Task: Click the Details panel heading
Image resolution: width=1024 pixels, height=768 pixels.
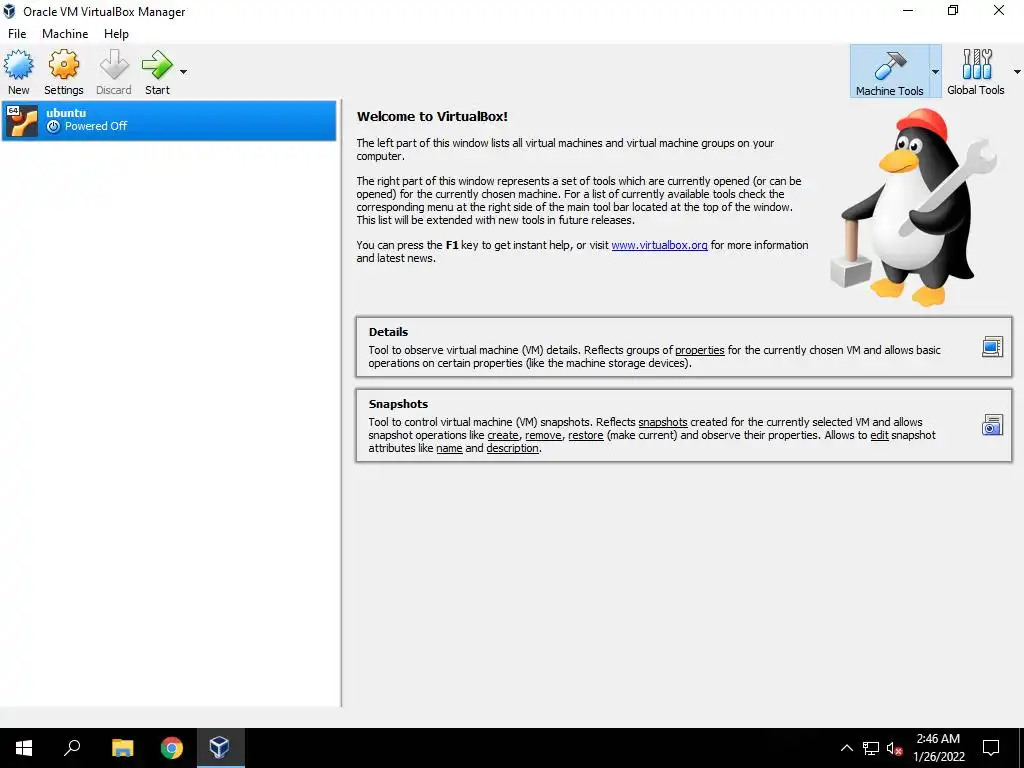Action: click(x=388, y=332)
